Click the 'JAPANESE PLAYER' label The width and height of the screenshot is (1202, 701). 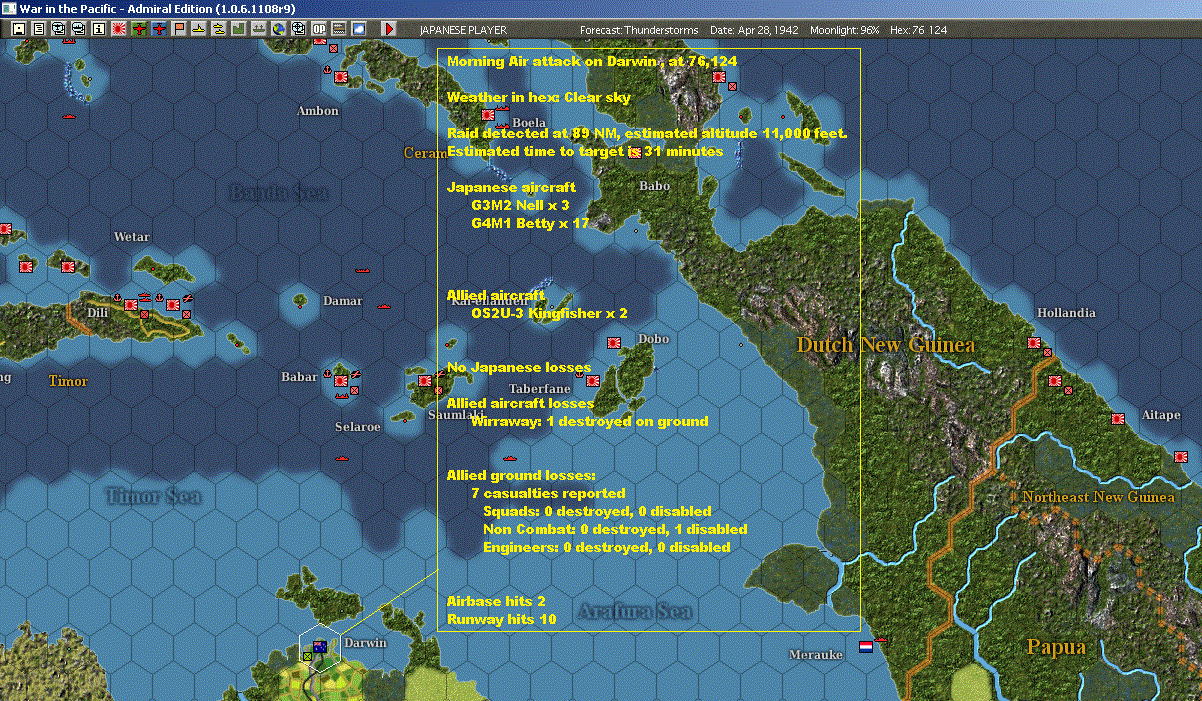pyautogui.click(x=462, y=30)
